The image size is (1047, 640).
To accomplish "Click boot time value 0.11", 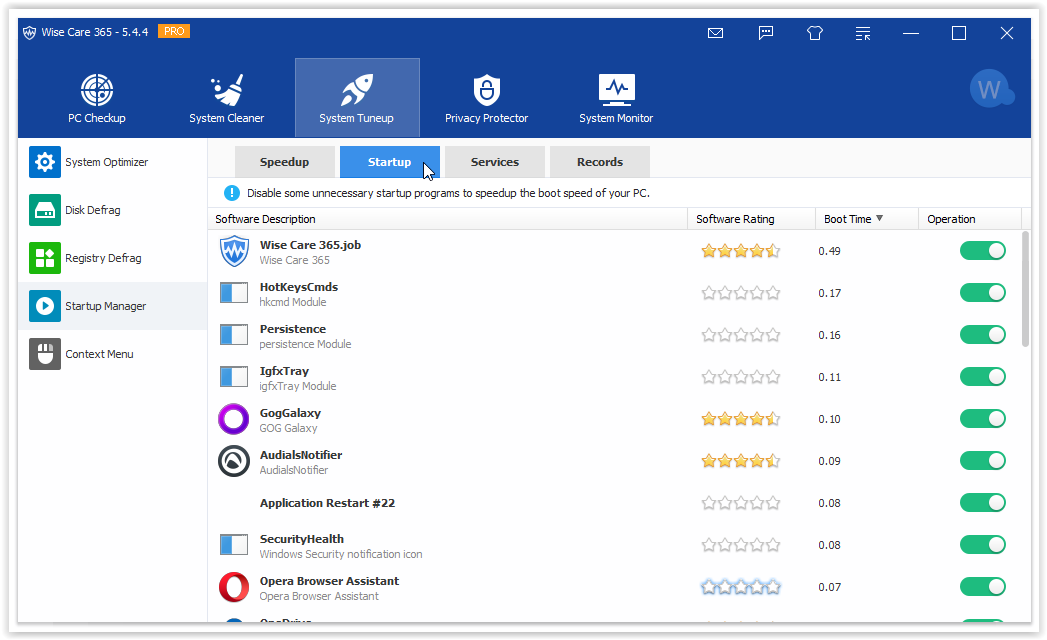I will click(x=829, y=377).
